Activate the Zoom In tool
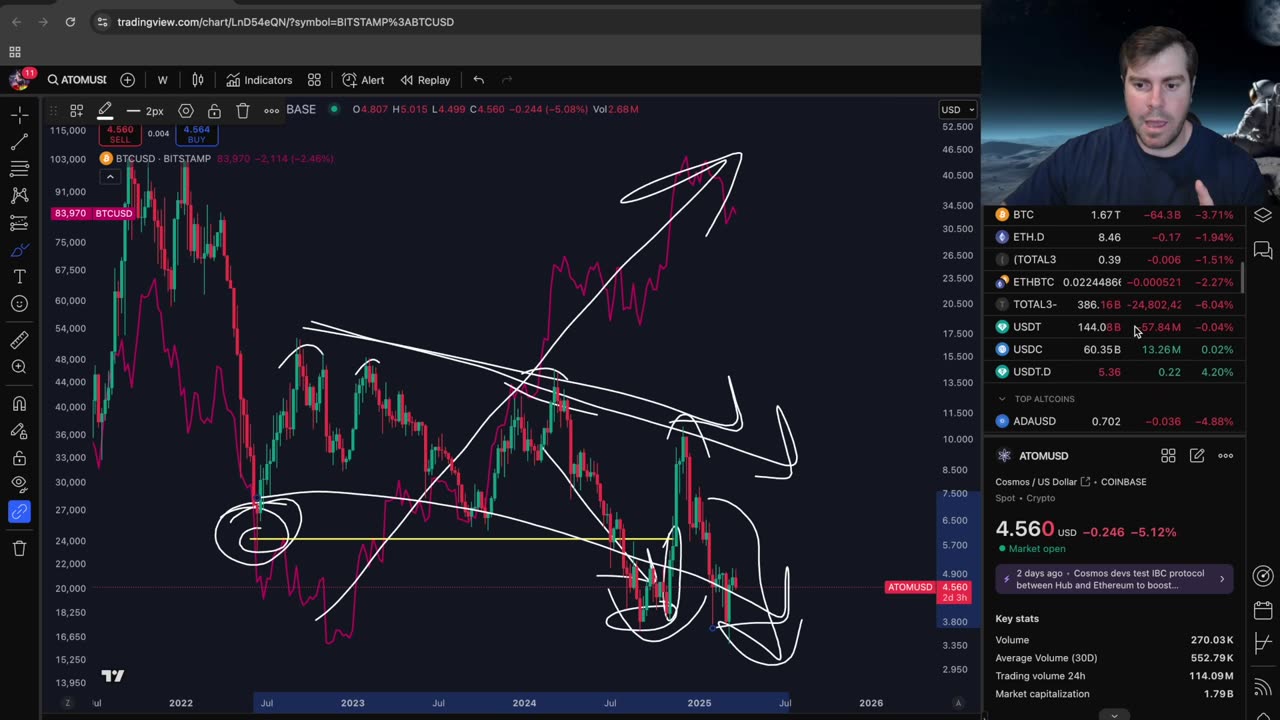This screenshot has height=720, width=1280. (19, 367)
